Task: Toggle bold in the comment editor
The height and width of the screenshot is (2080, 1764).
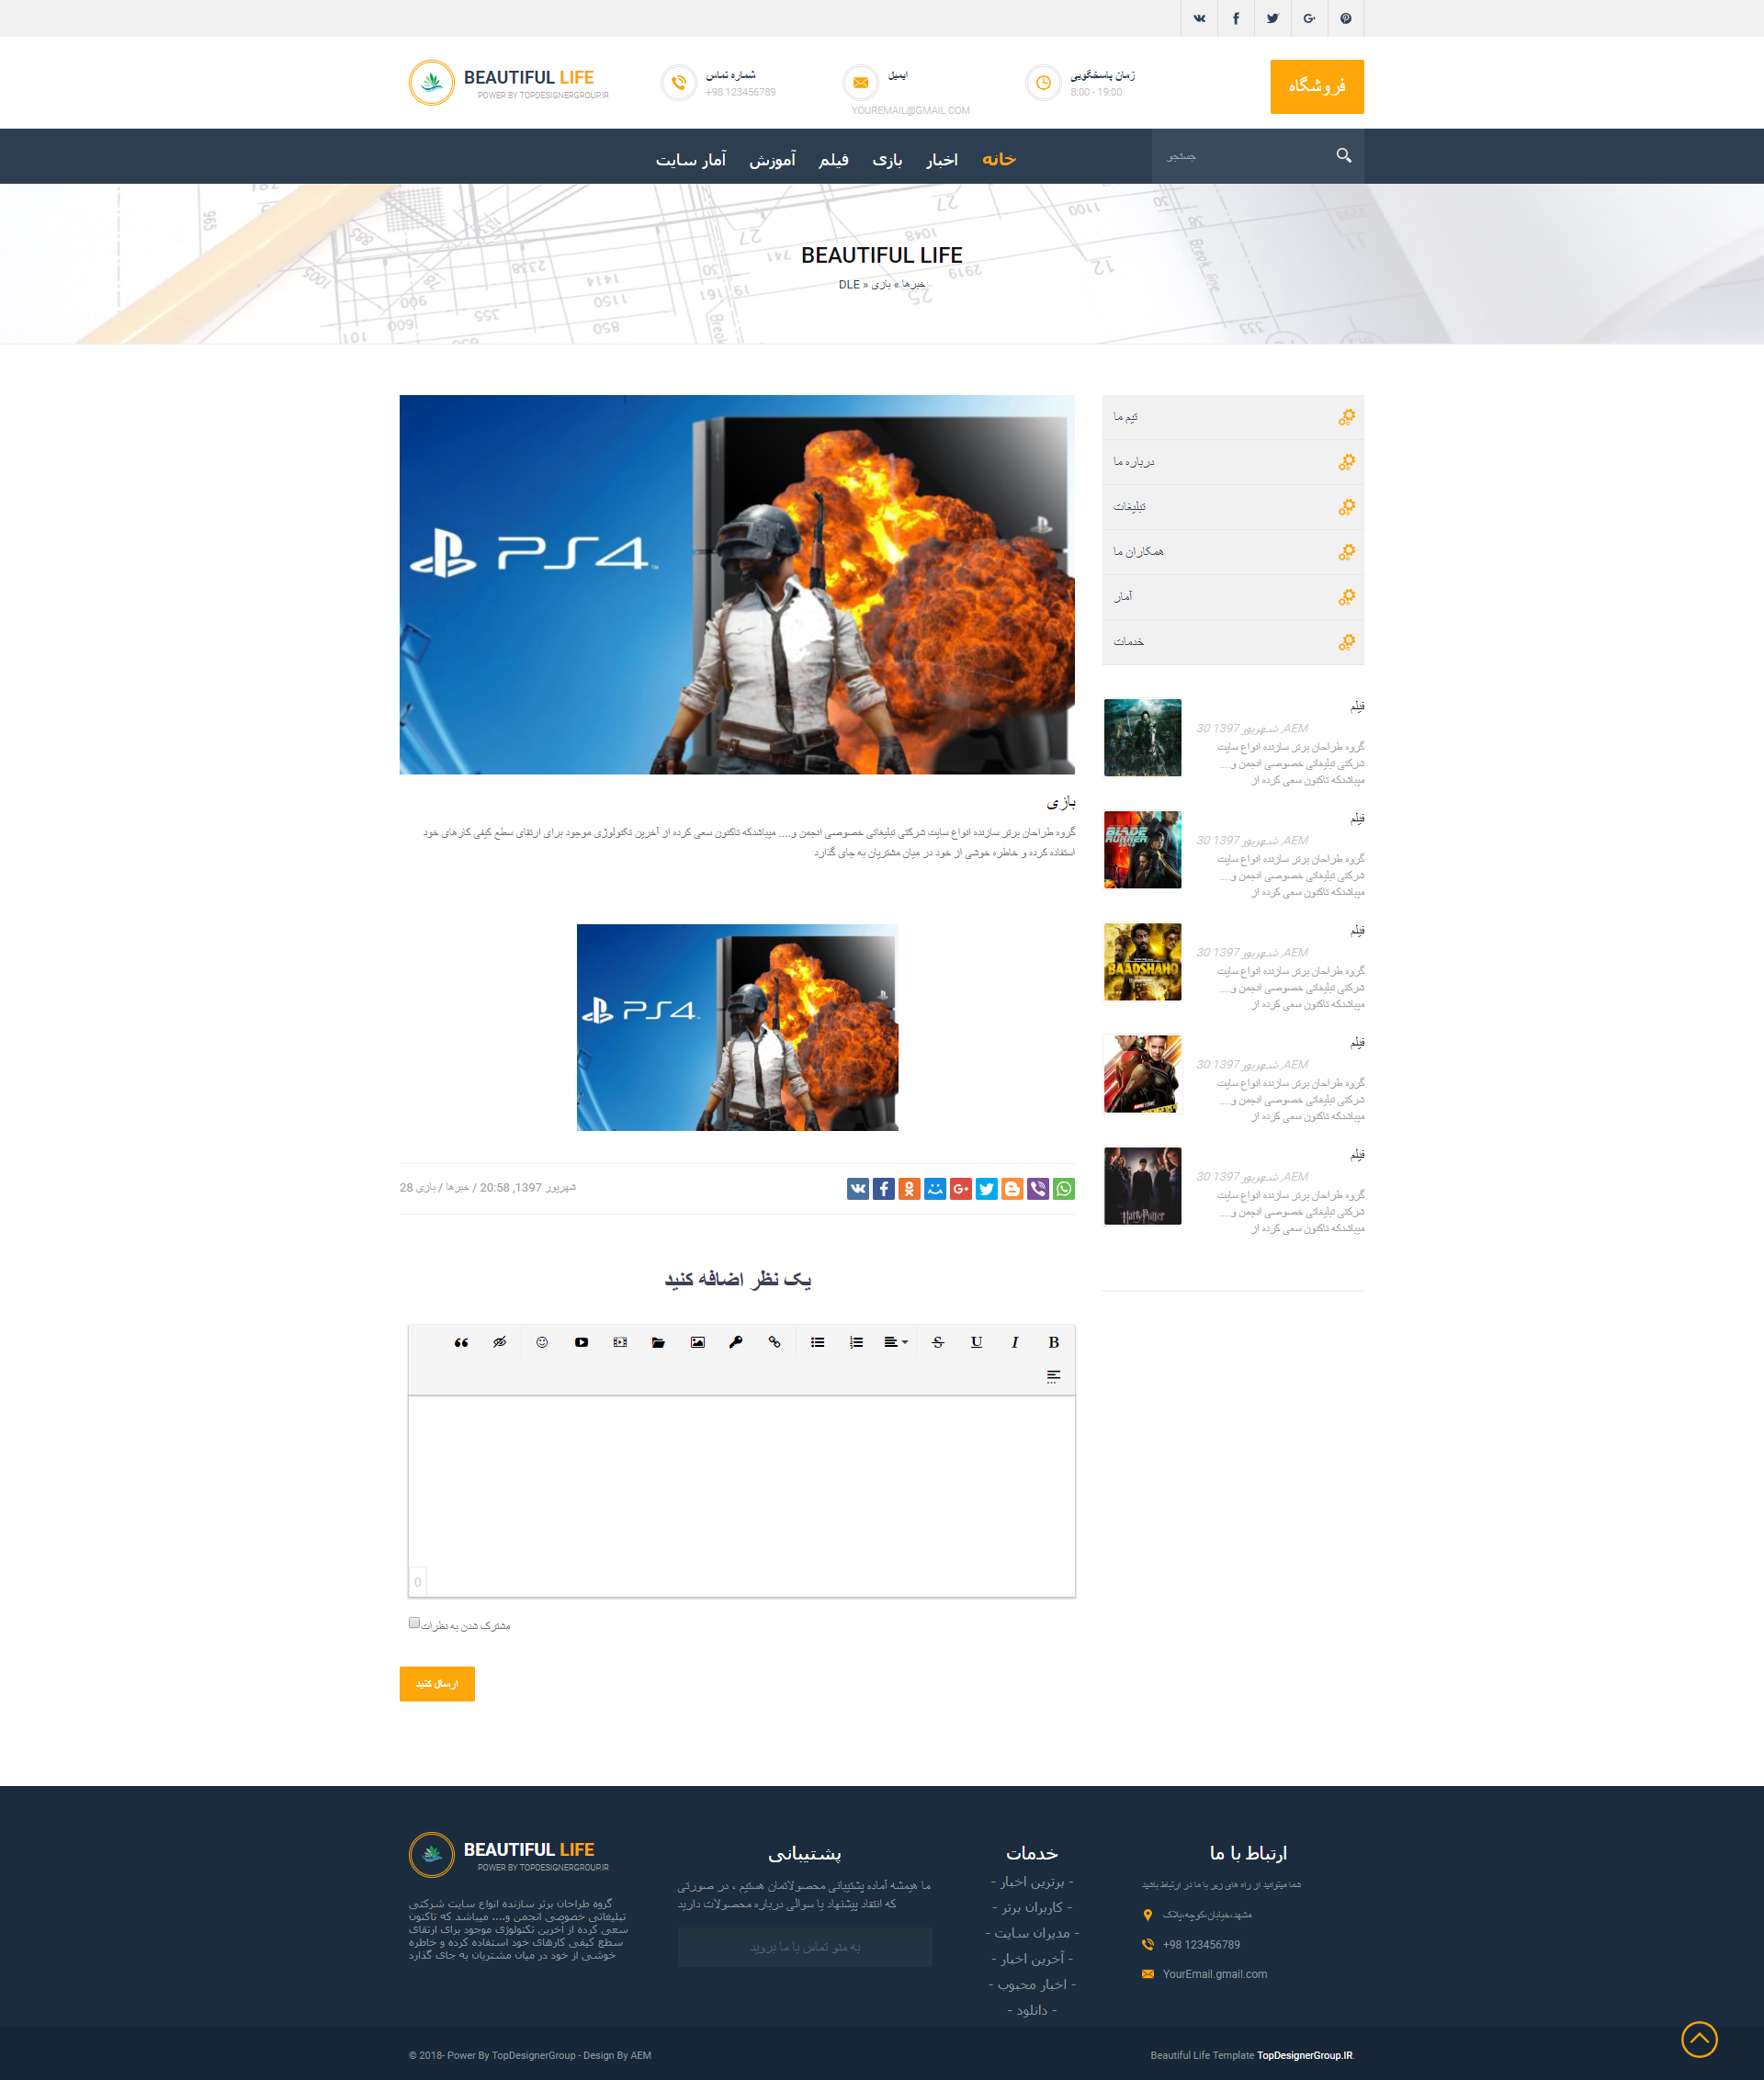Action: click(x=1053, y=1342)
